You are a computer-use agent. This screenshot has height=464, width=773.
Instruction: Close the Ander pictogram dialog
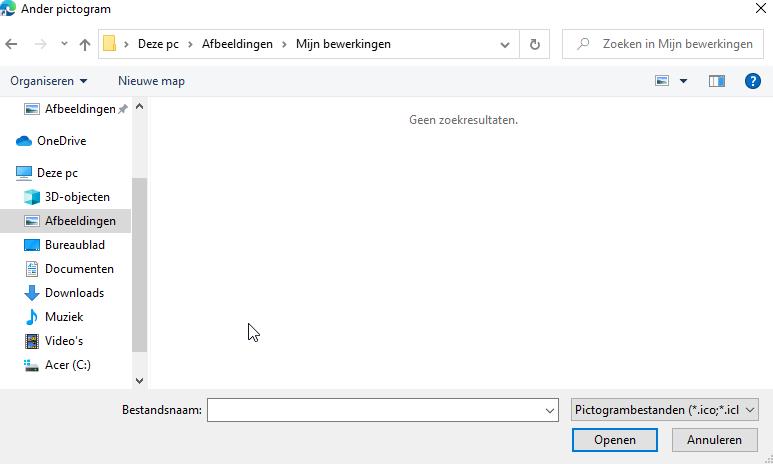761,8
